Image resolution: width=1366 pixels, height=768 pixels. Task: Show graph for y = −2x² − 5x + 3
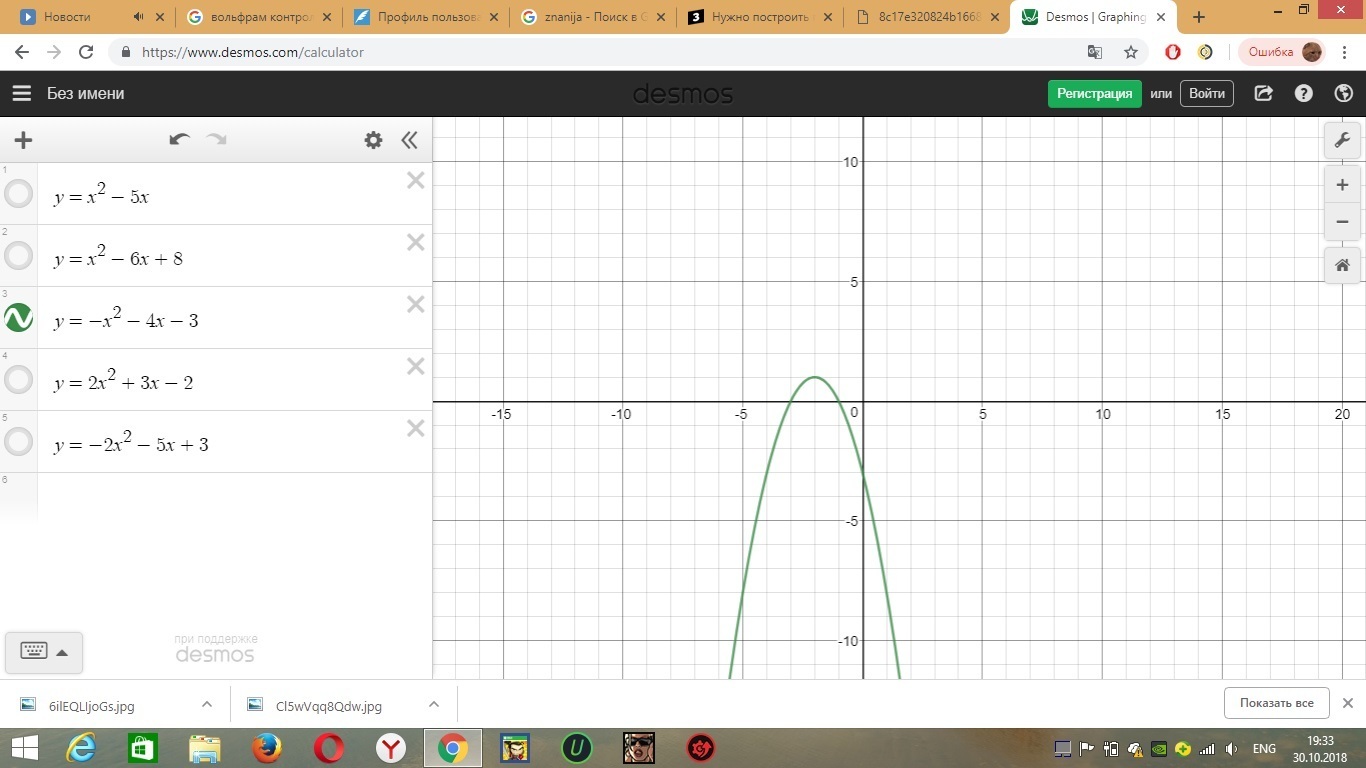pyautogui.click(x=19, y=442)
